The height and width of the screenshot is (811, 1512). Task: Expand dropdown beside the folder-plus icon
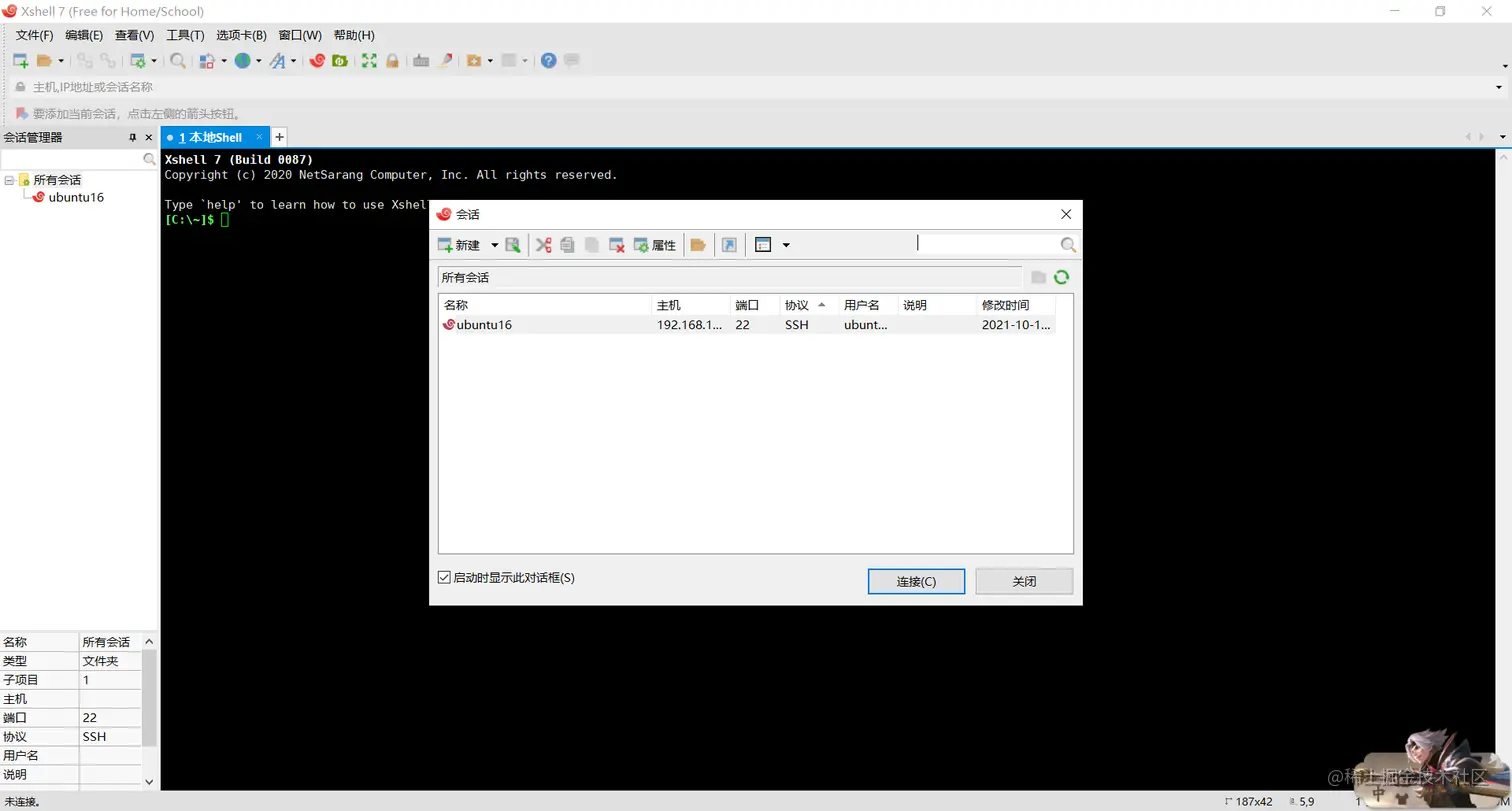[x=490, y=61]
